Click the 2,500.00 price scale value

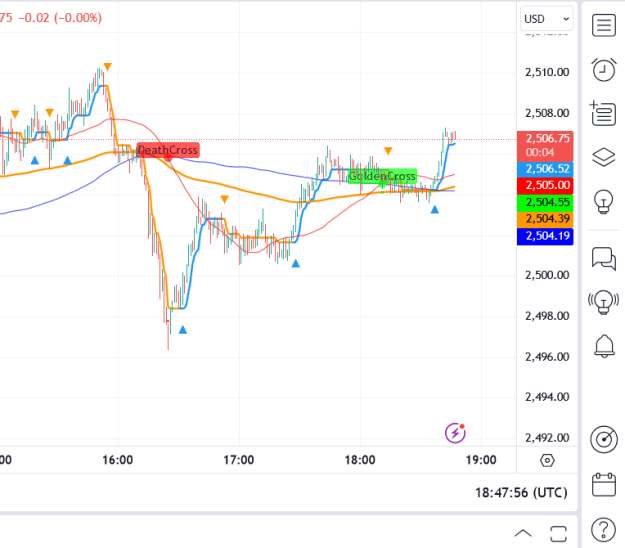click(x=547, y=275)
